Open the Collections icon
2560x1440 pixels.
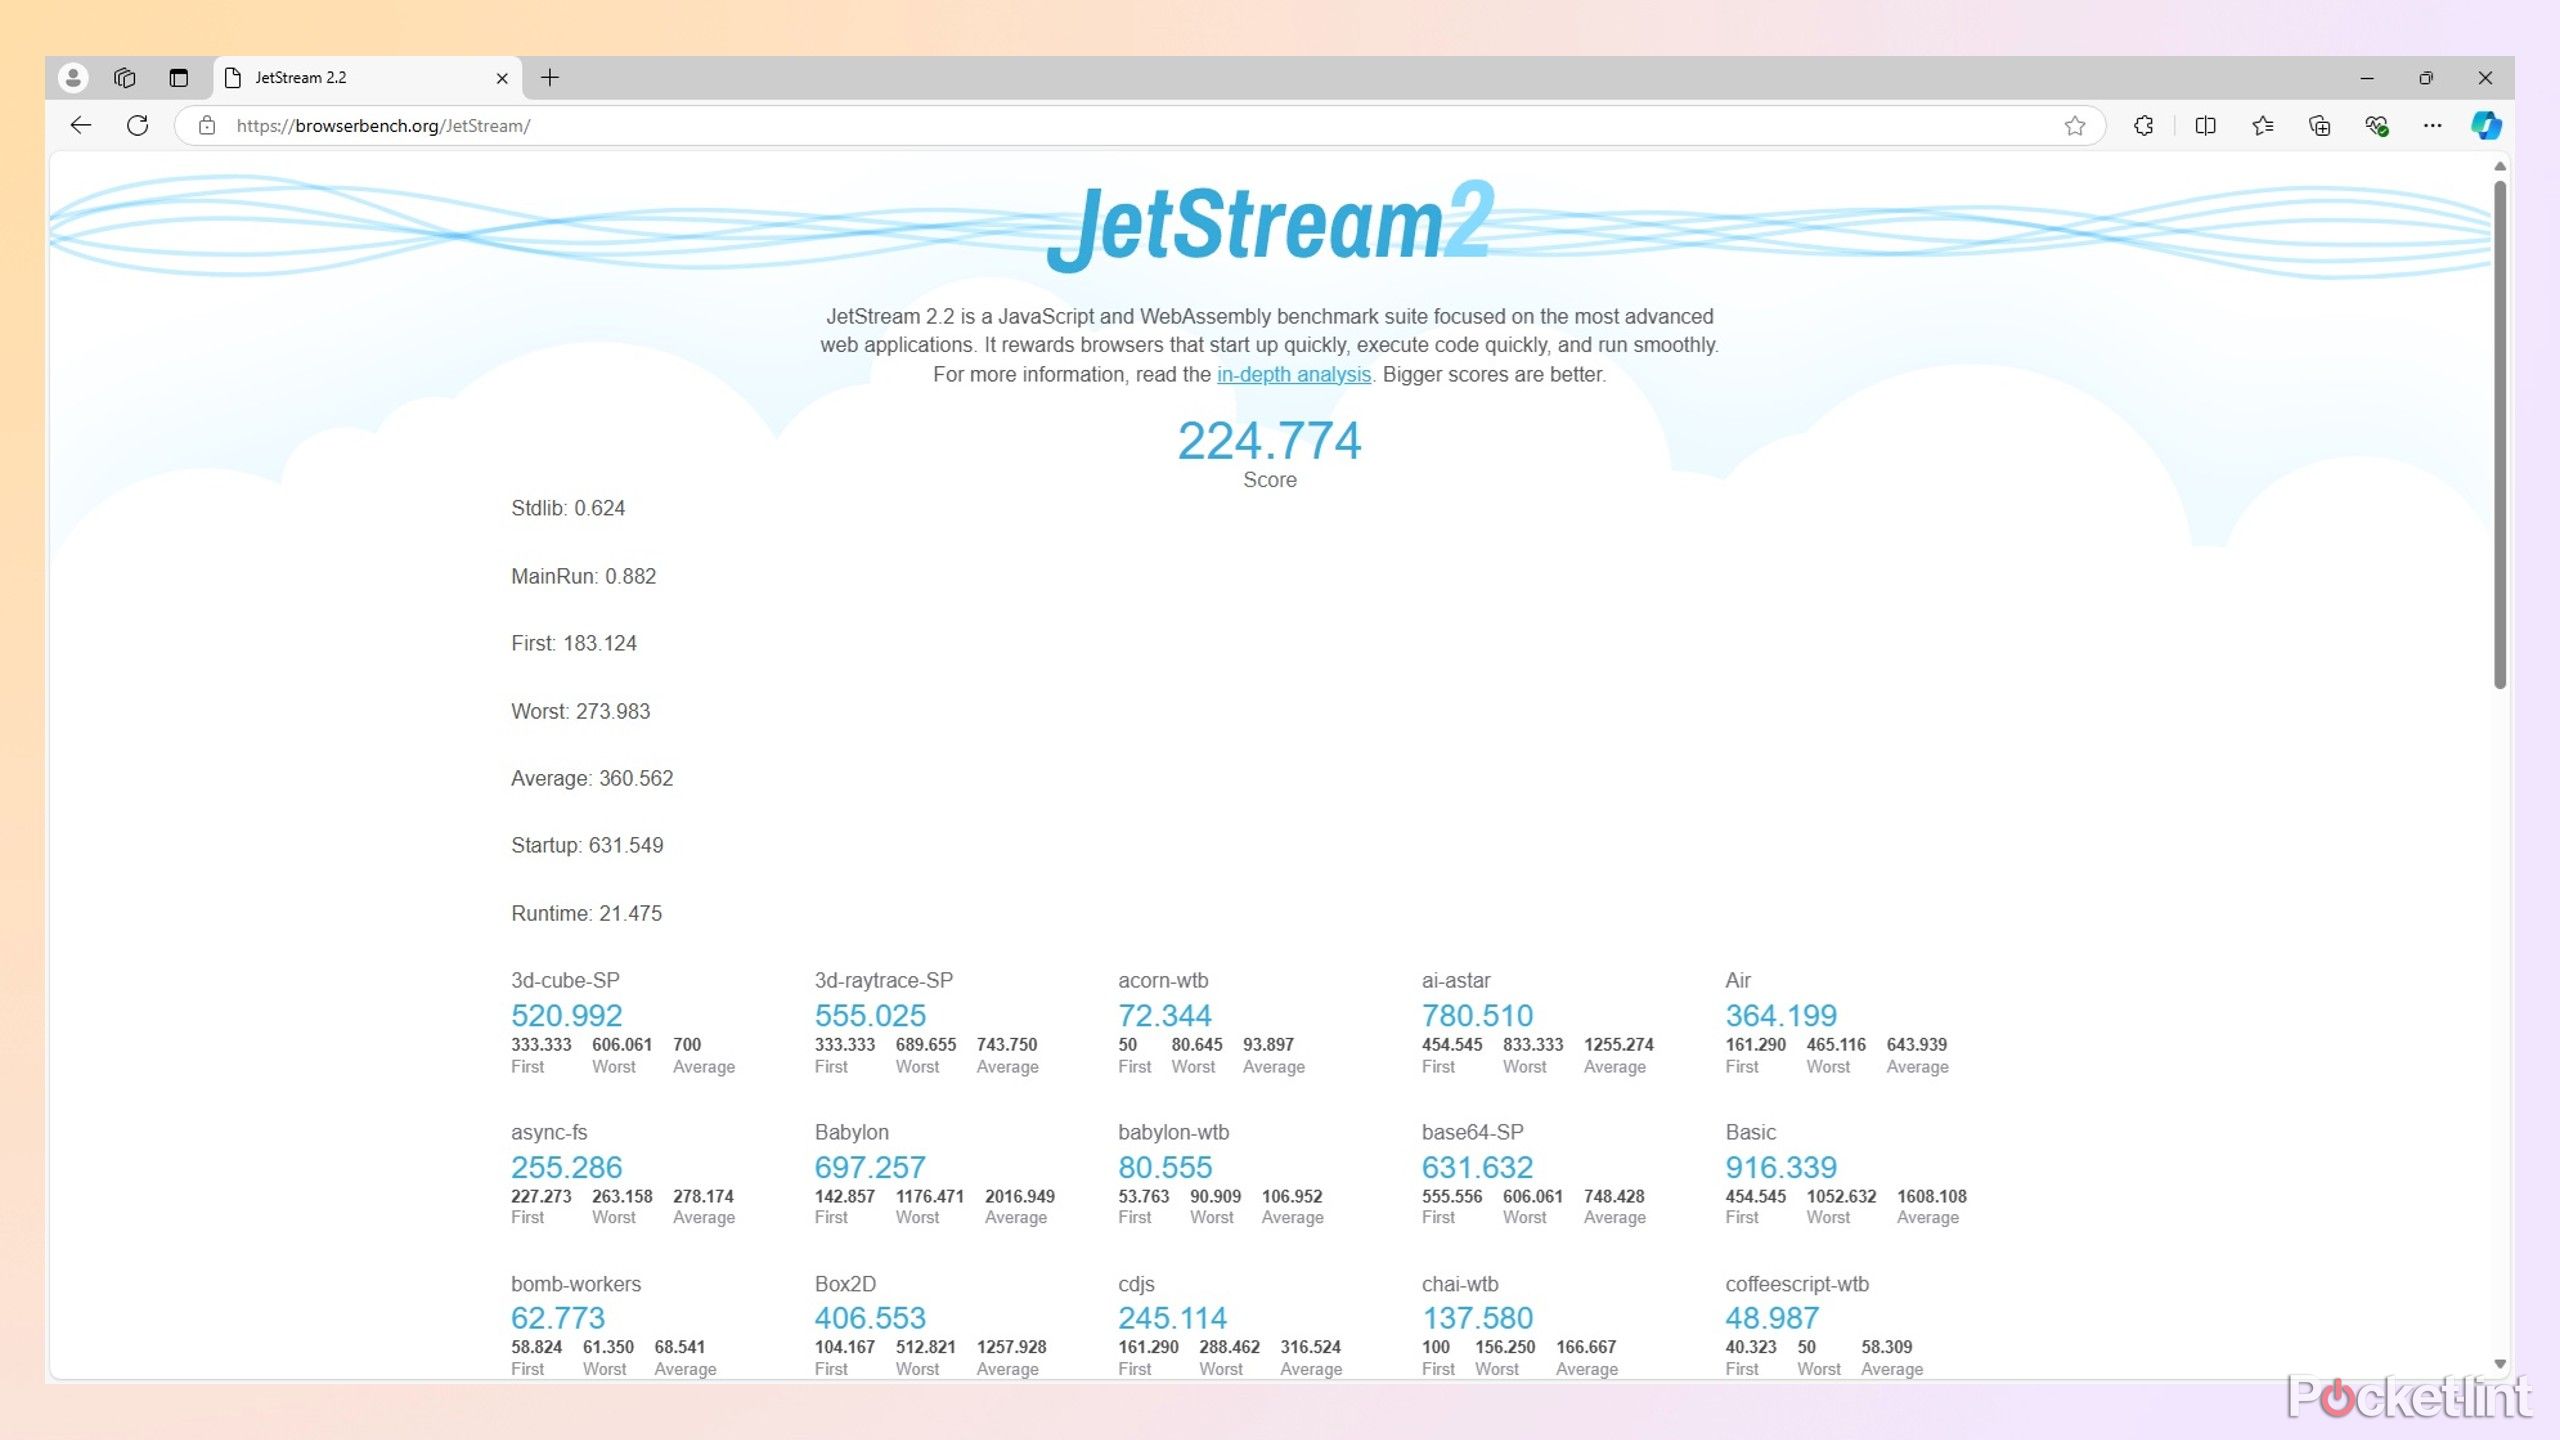(x=2320, y=126)
